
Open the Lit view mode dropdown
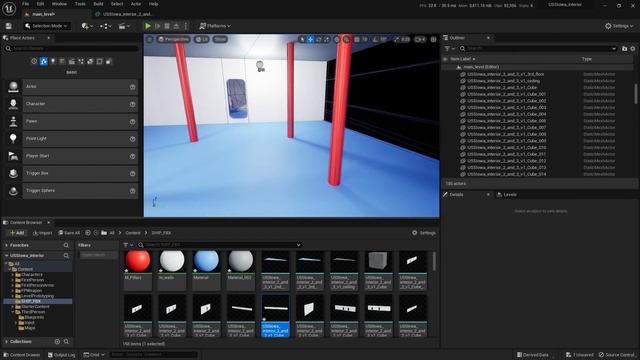[x=202, y=40]
